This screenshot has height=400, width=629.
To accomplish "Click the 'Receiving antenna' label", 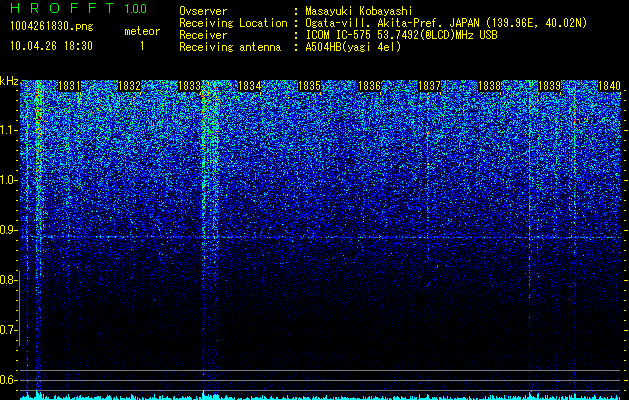I will (x=230, y=47).
